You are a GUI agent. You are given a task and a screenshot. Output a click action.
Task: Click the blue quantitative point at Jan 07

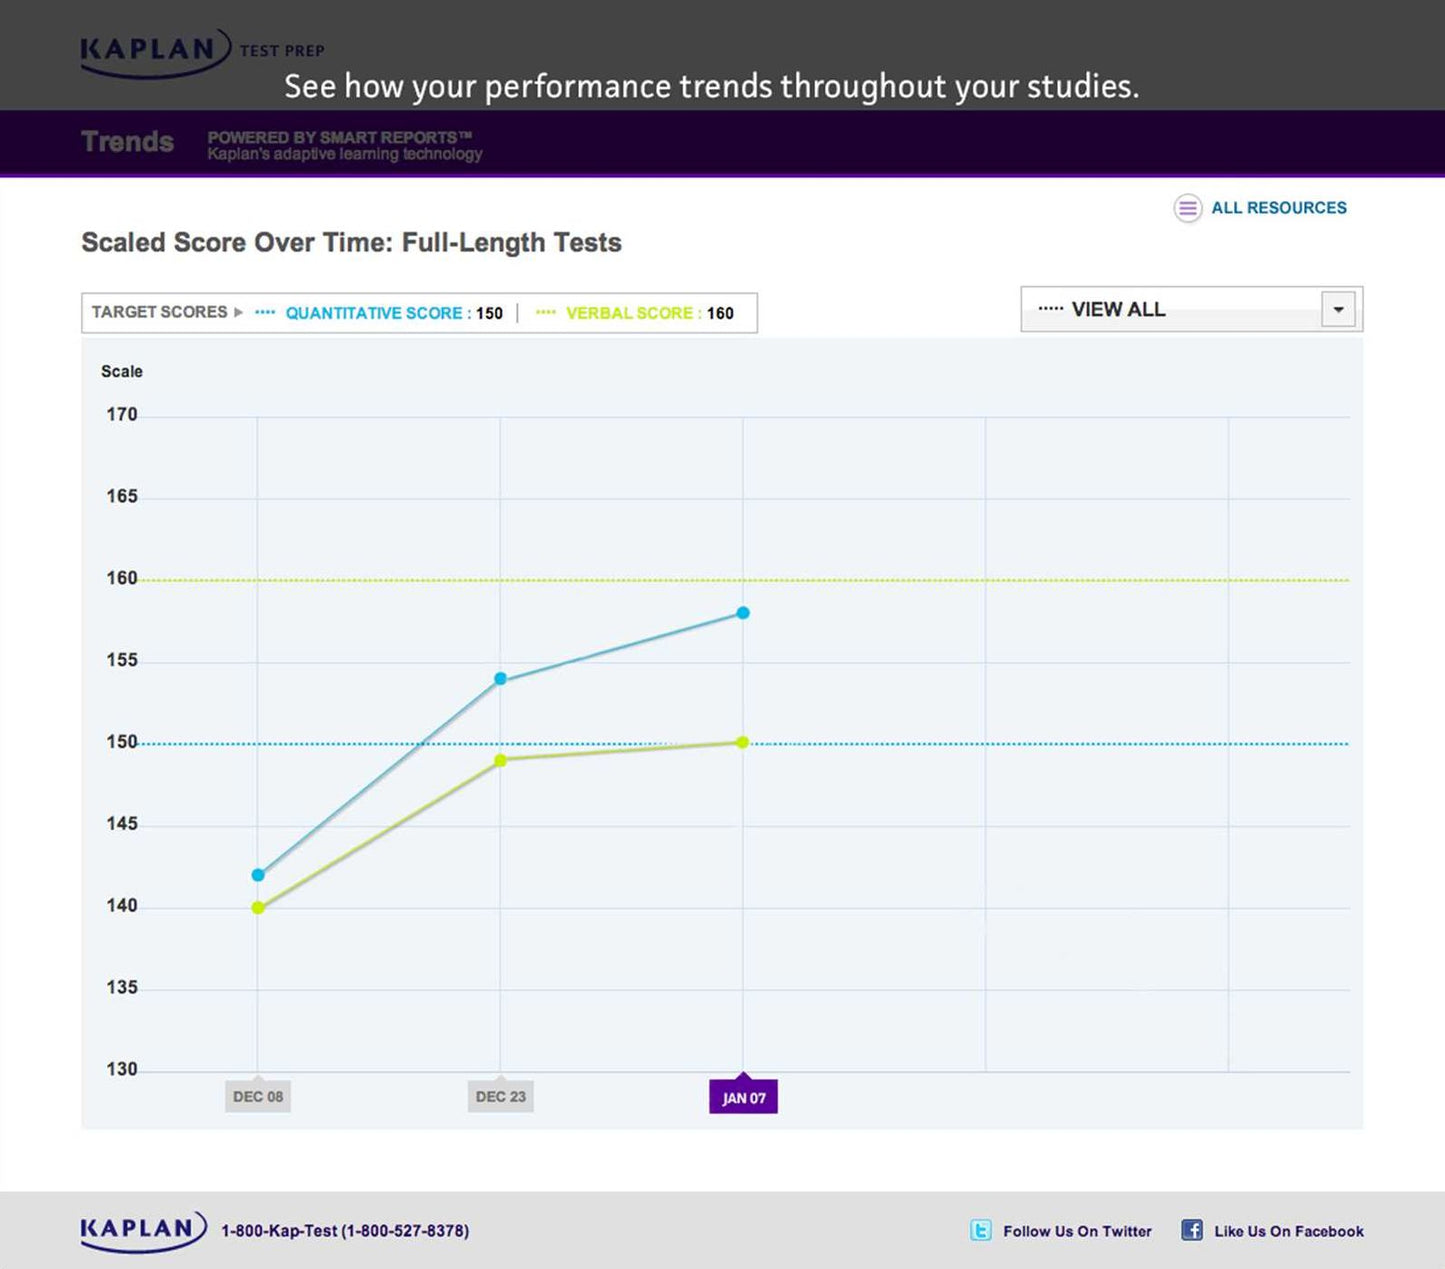[743, 613]
